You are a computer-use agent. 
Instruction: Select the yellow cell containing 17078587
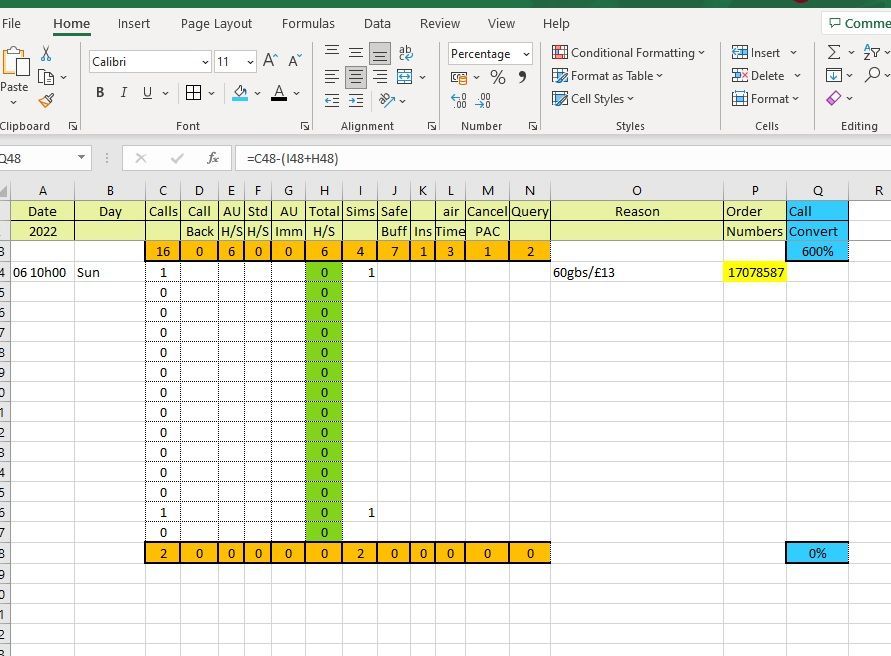click(x=755, y=271)
